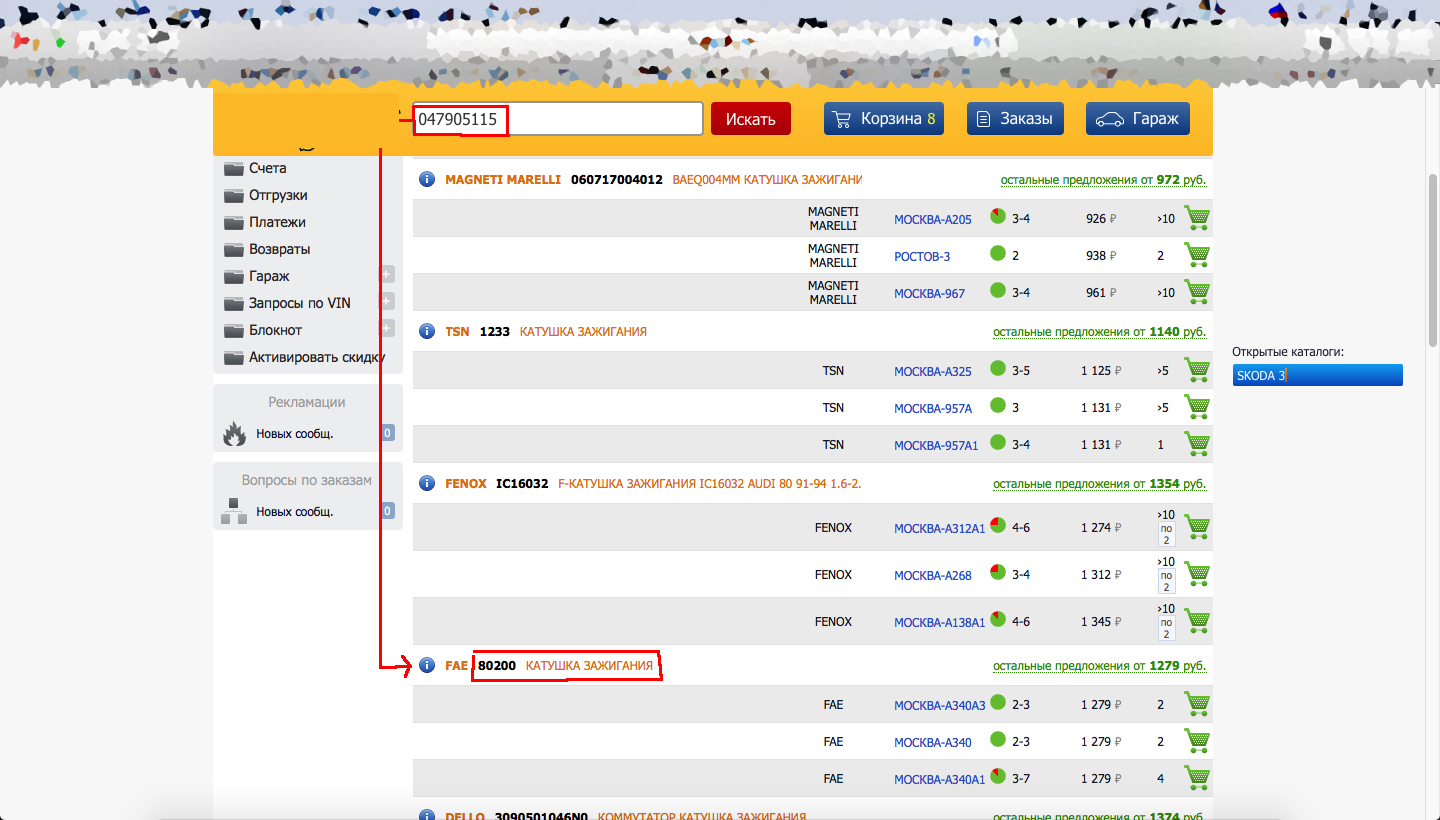This screenshot has width=1440, height=820.
Task: Click article number 060717004012
Action: [x=617, y=180]
